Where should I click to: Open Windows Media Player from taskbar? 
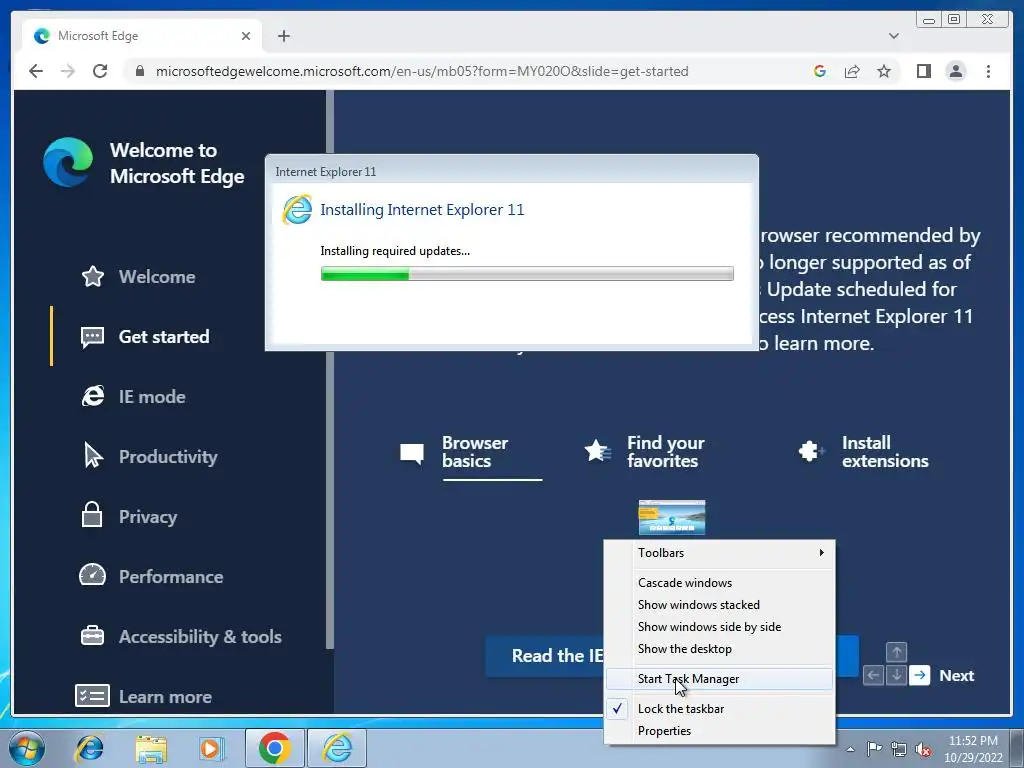click(211, 748)
